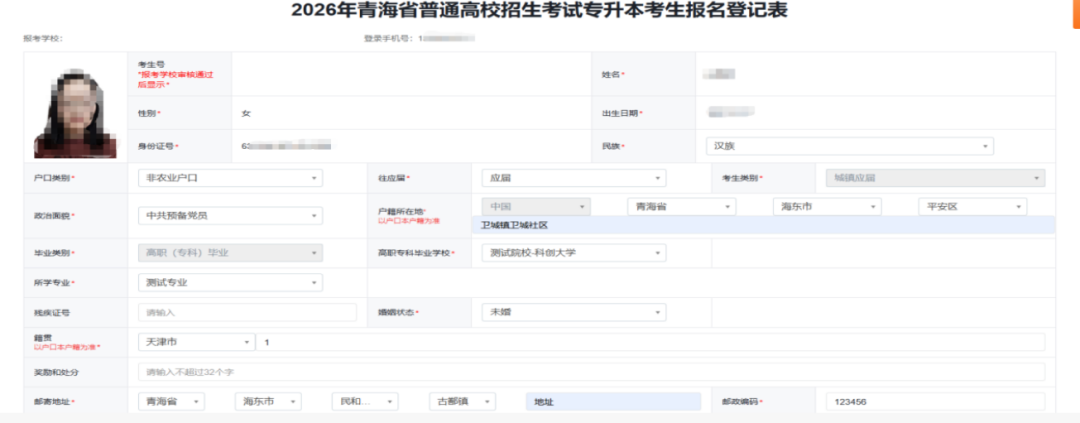
Task: Expand the 古鄯镇 town dropdown
Action: click(462, 401)
